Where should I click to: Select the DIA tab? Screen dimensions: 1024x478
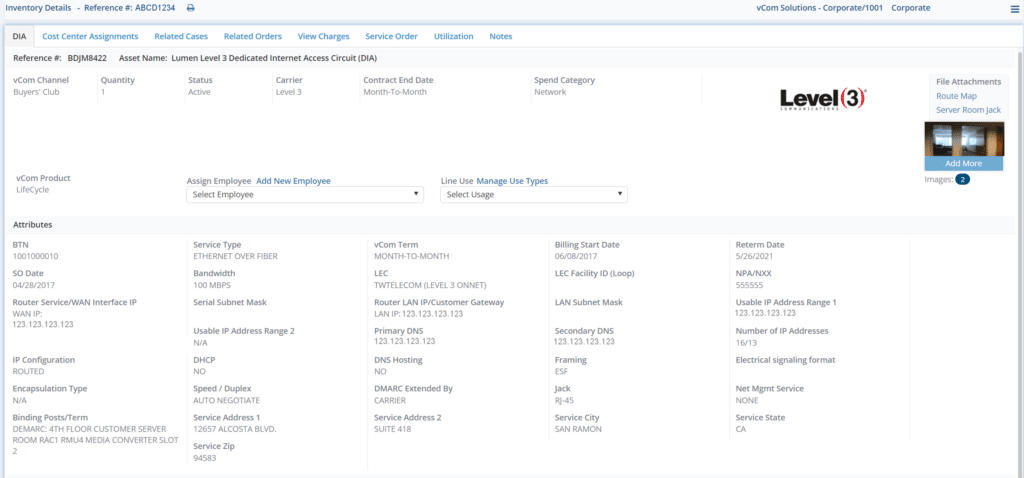19,36
